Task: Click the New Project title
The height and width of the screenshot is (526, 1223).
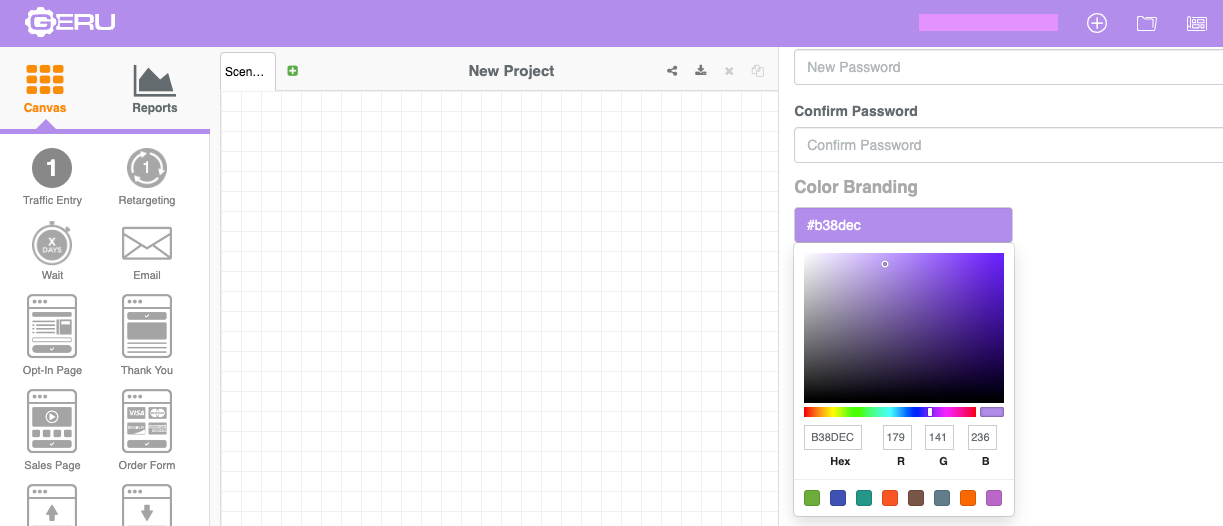Action: [511, 71]
